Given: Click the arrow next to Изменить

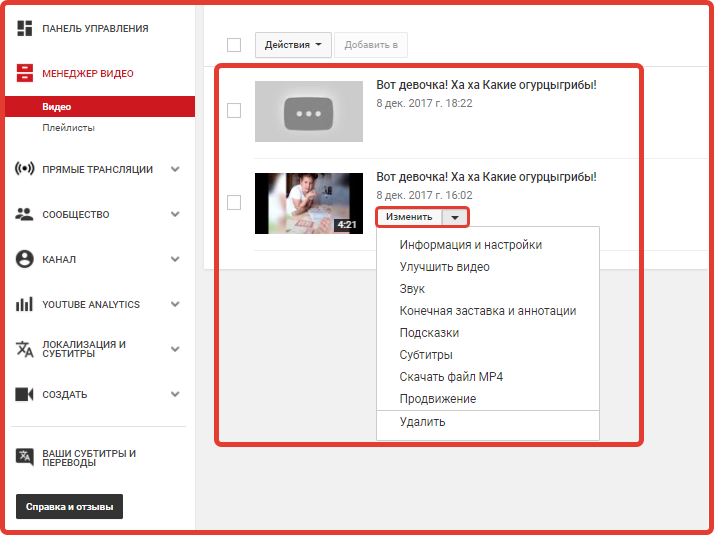Looking at the screenshot, I should click(454, 217).
